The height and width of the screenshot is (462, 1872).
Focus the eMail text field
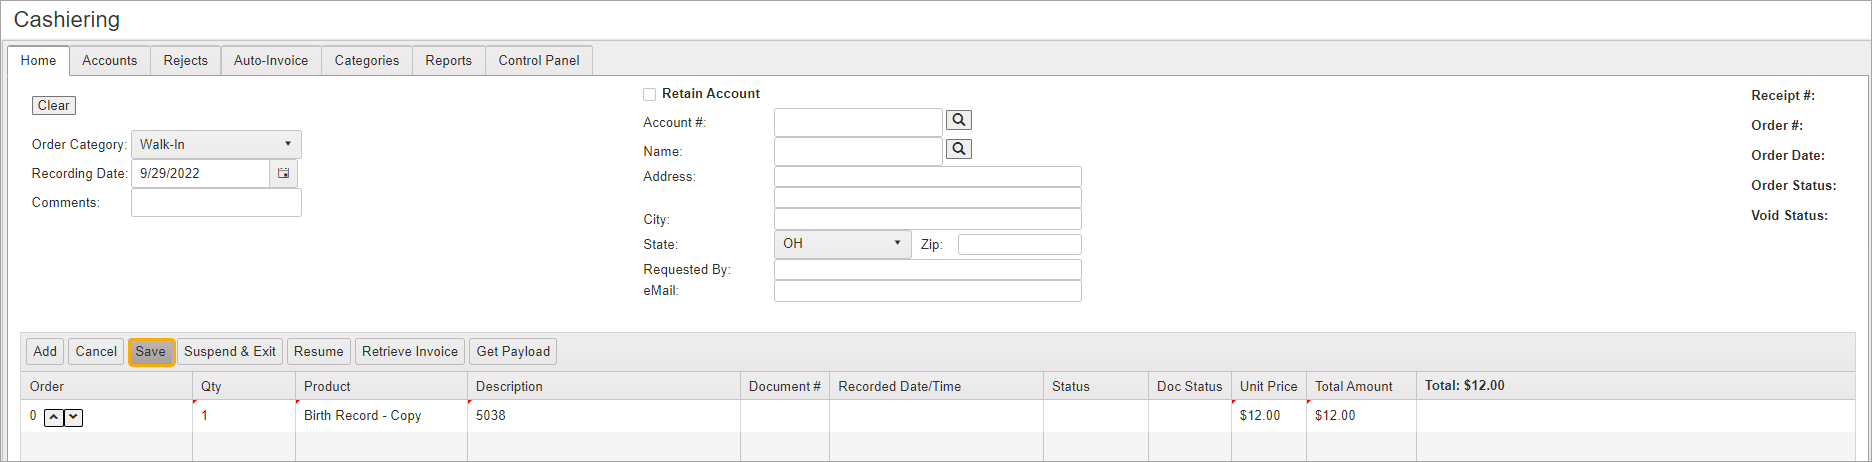click(927, 291)
